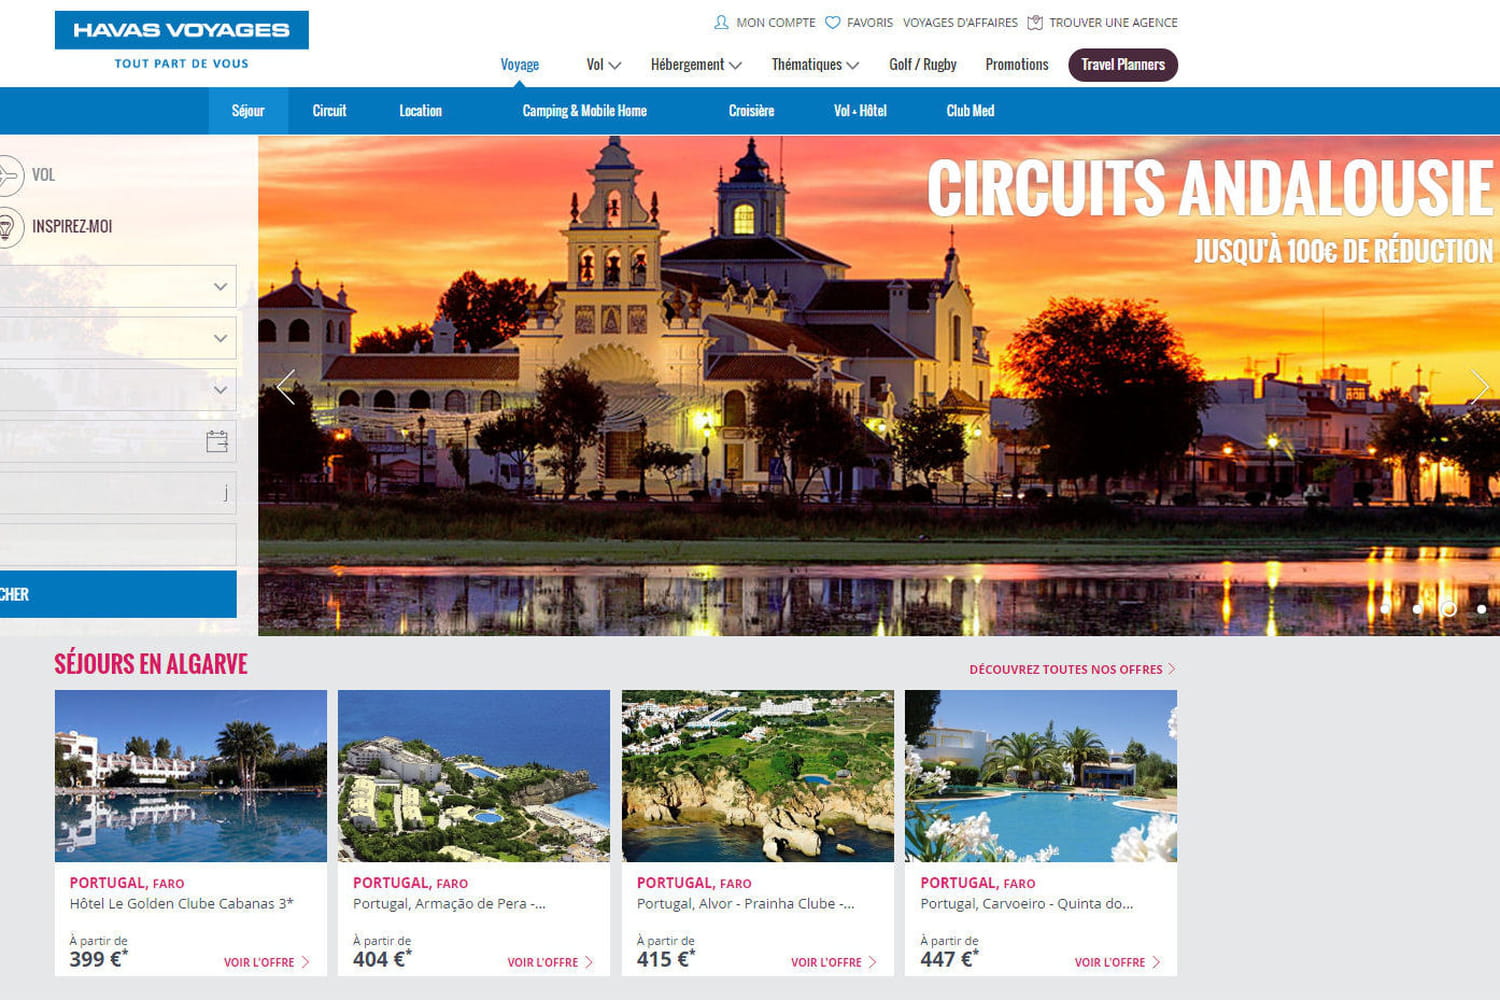Expand the Hébergement dropdown menu

696,65
